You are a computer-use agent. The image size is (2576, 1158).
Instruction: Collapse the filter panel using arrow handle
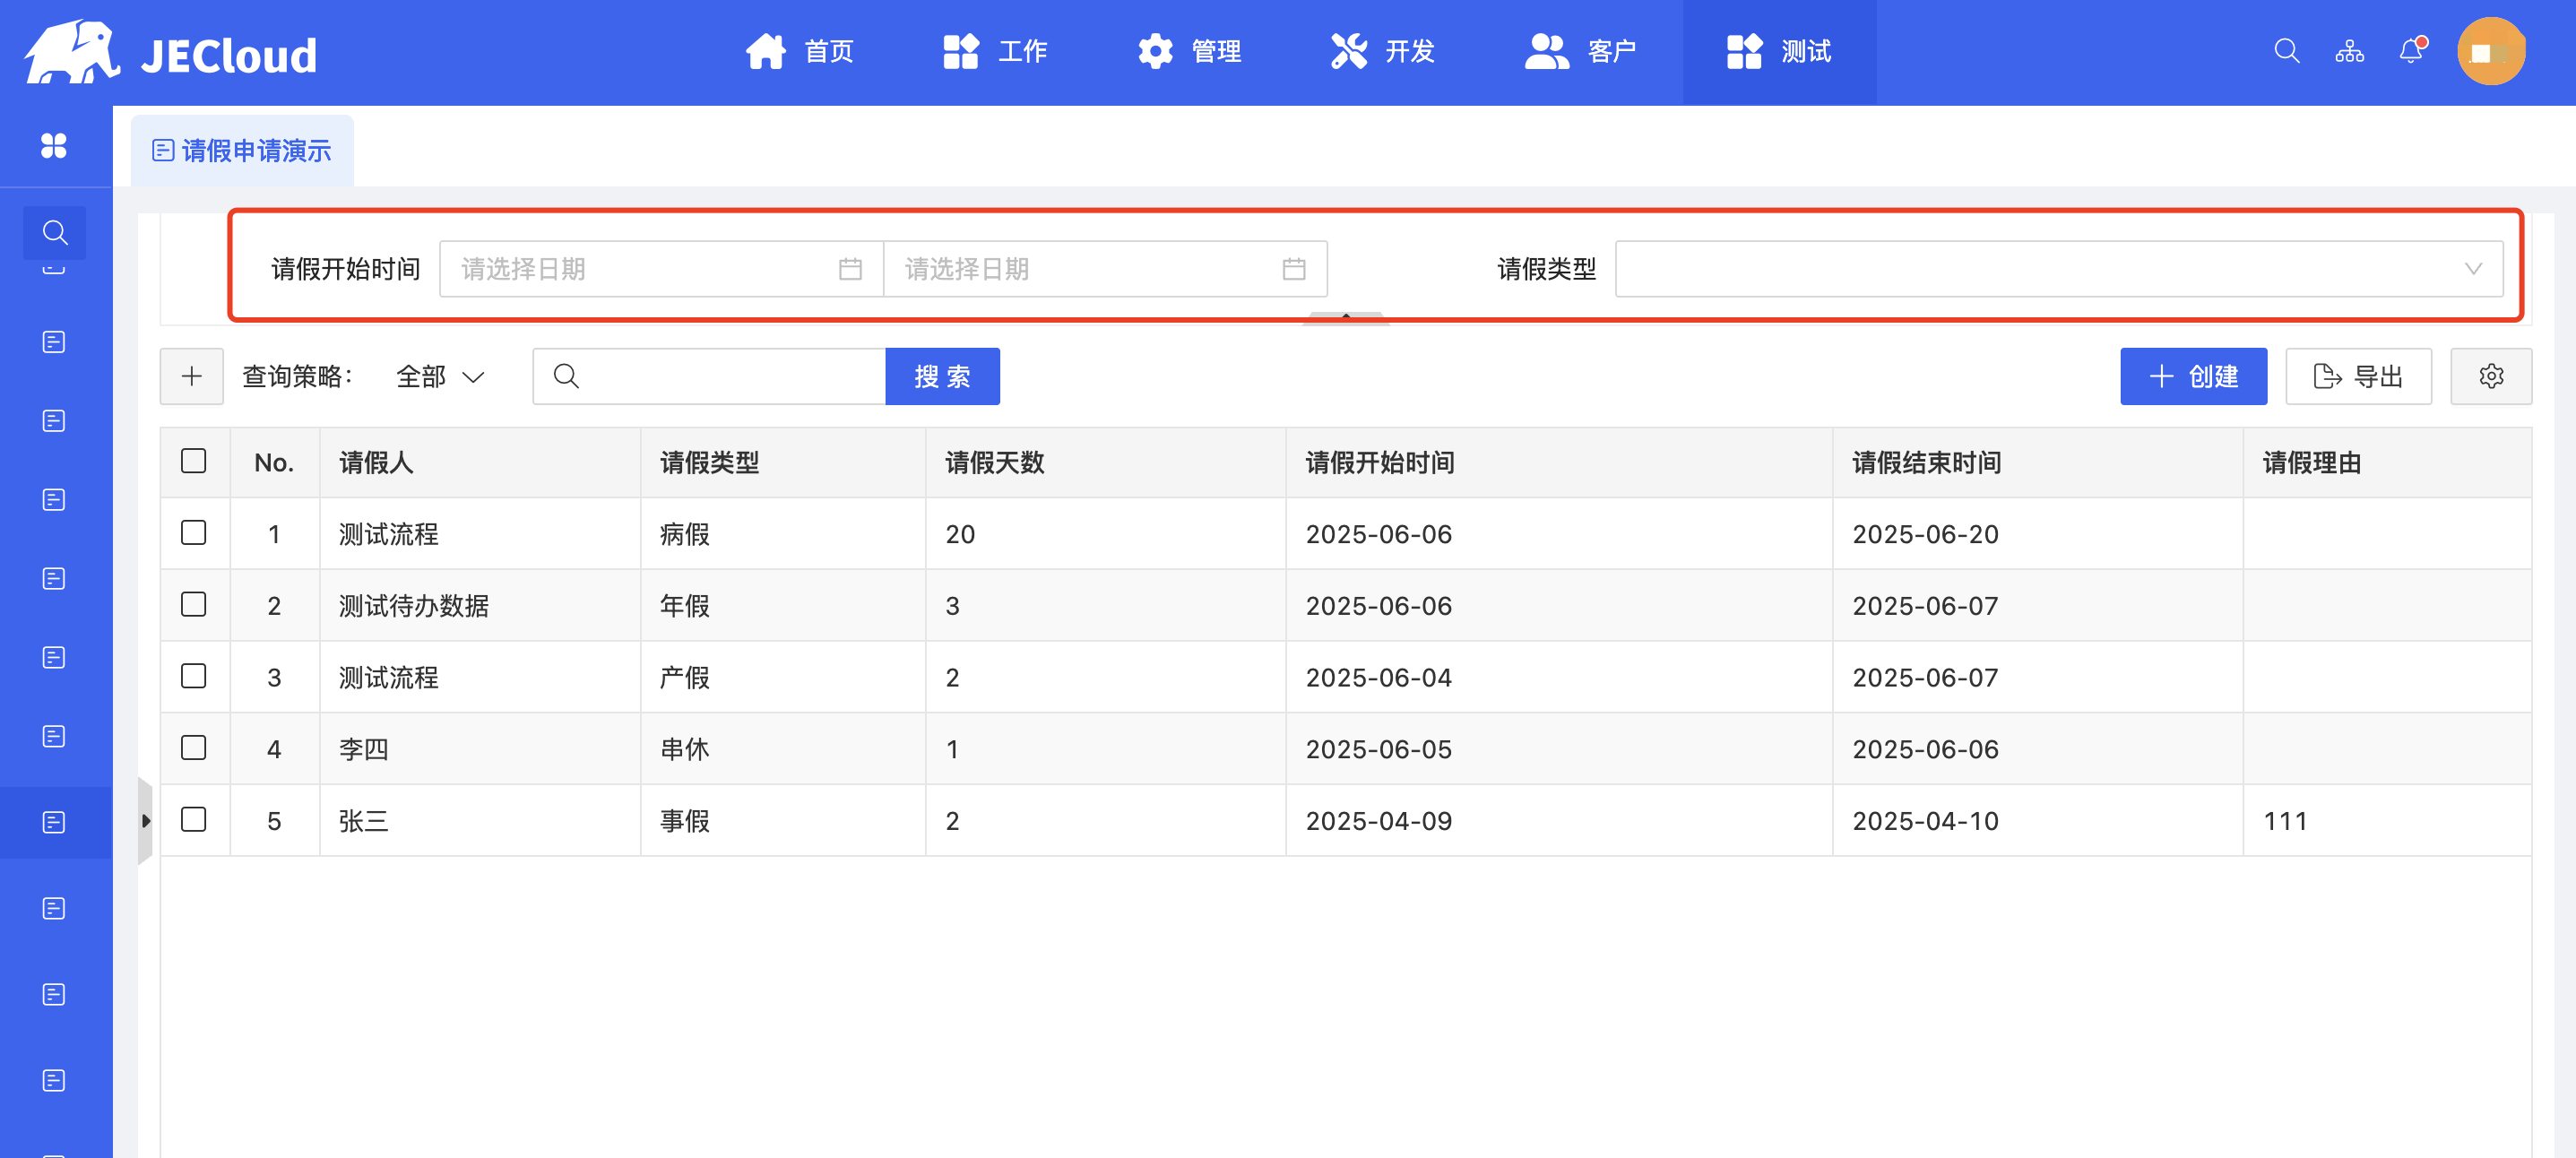[1346, 317]
